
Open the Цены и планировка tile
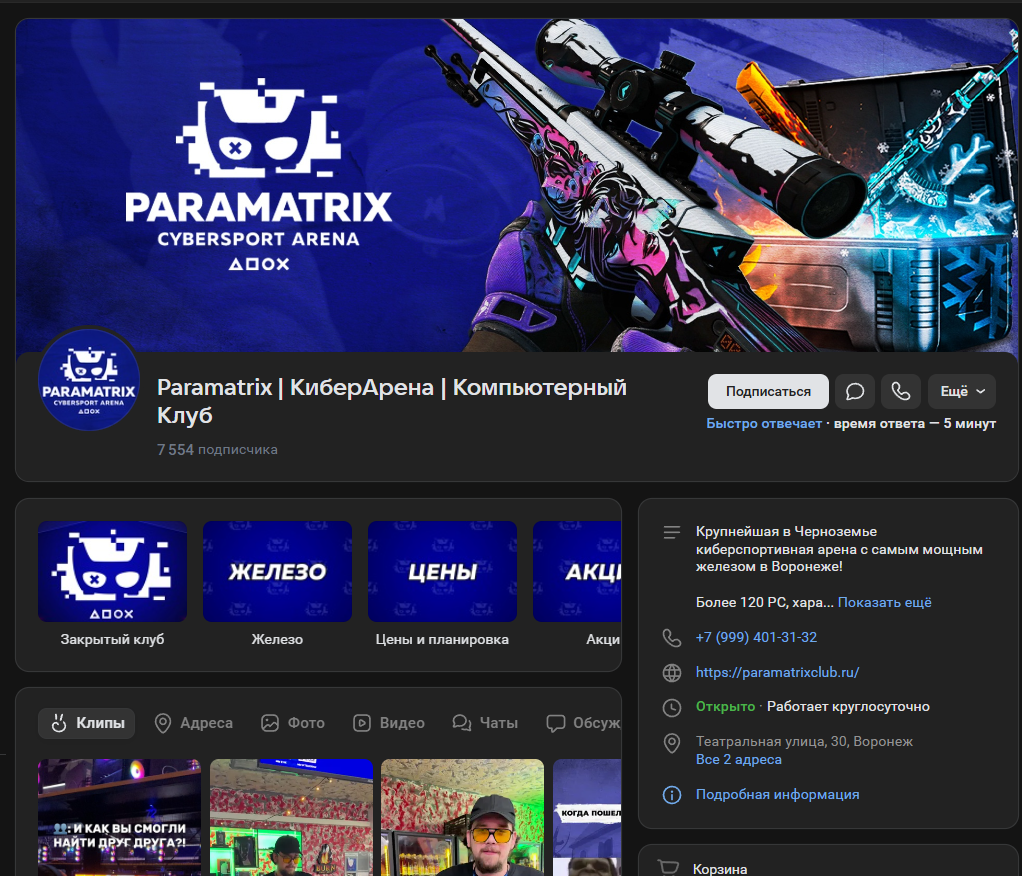[x=442, y=584]
